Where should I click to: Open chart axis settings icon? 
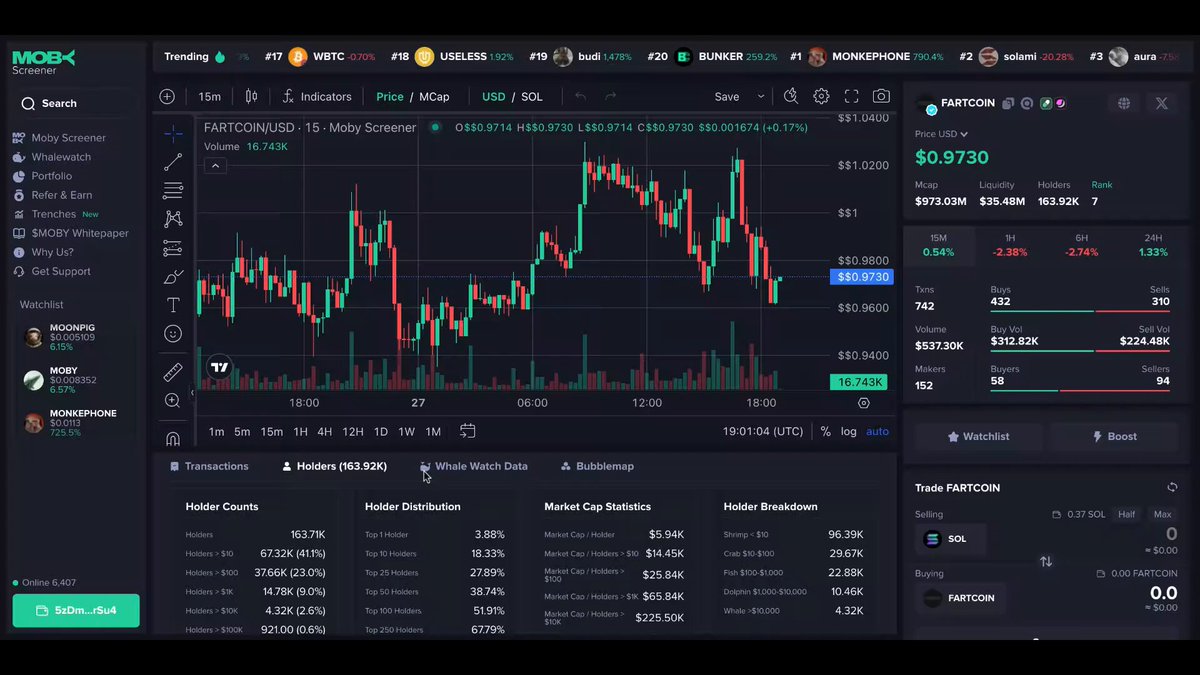(864, 403)
